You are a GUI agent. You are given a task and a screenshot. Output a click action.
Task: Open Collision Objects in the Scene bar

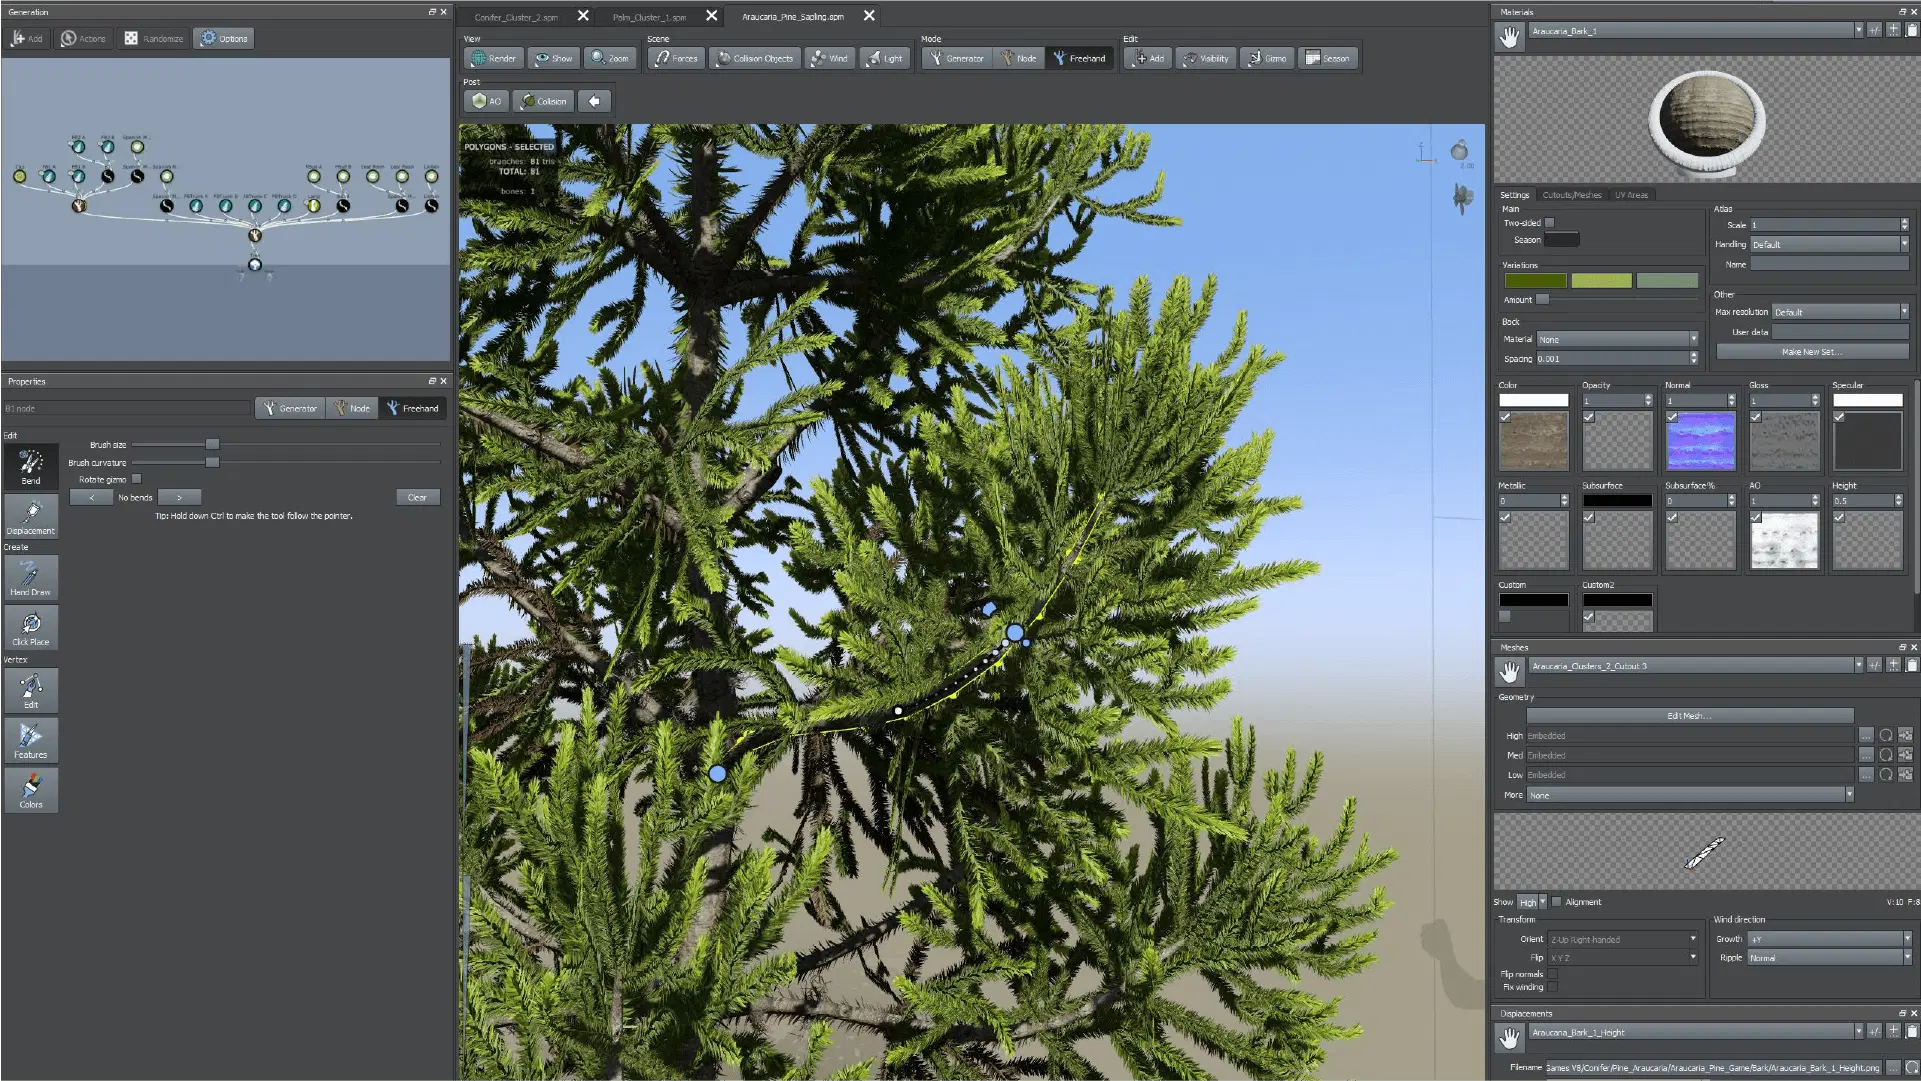(754, 58)
